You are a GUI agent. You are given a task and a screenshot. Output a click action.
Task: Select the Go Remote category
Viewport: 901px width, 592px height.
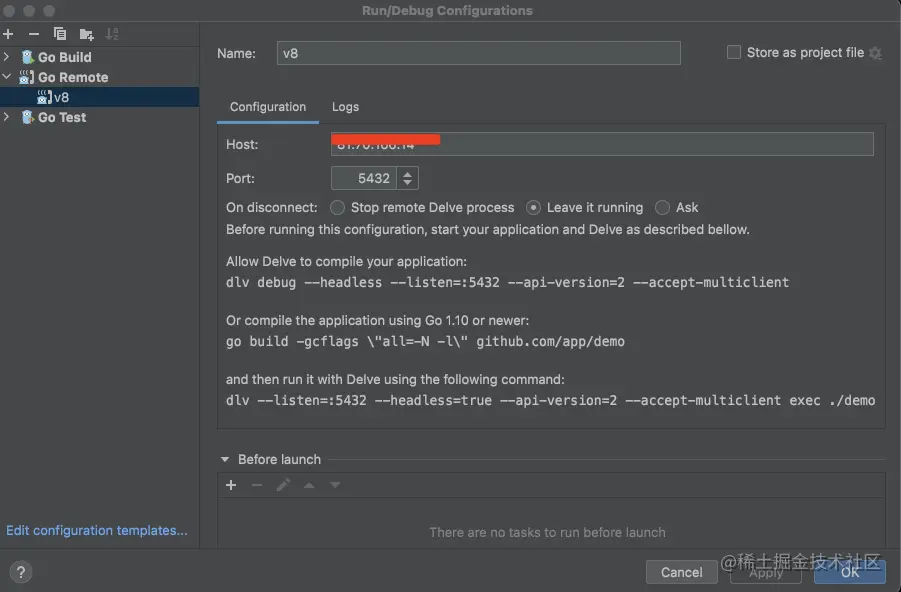pos(73,77)
